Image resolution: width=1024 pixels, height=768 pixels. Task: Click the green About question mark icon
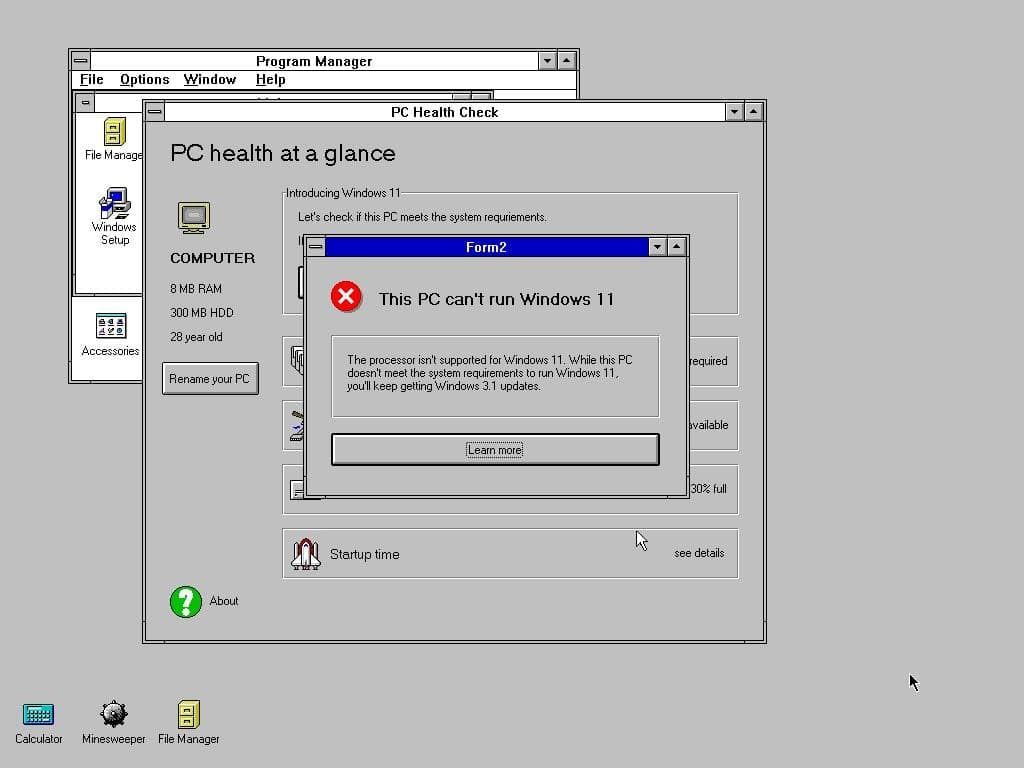[186, 601]
